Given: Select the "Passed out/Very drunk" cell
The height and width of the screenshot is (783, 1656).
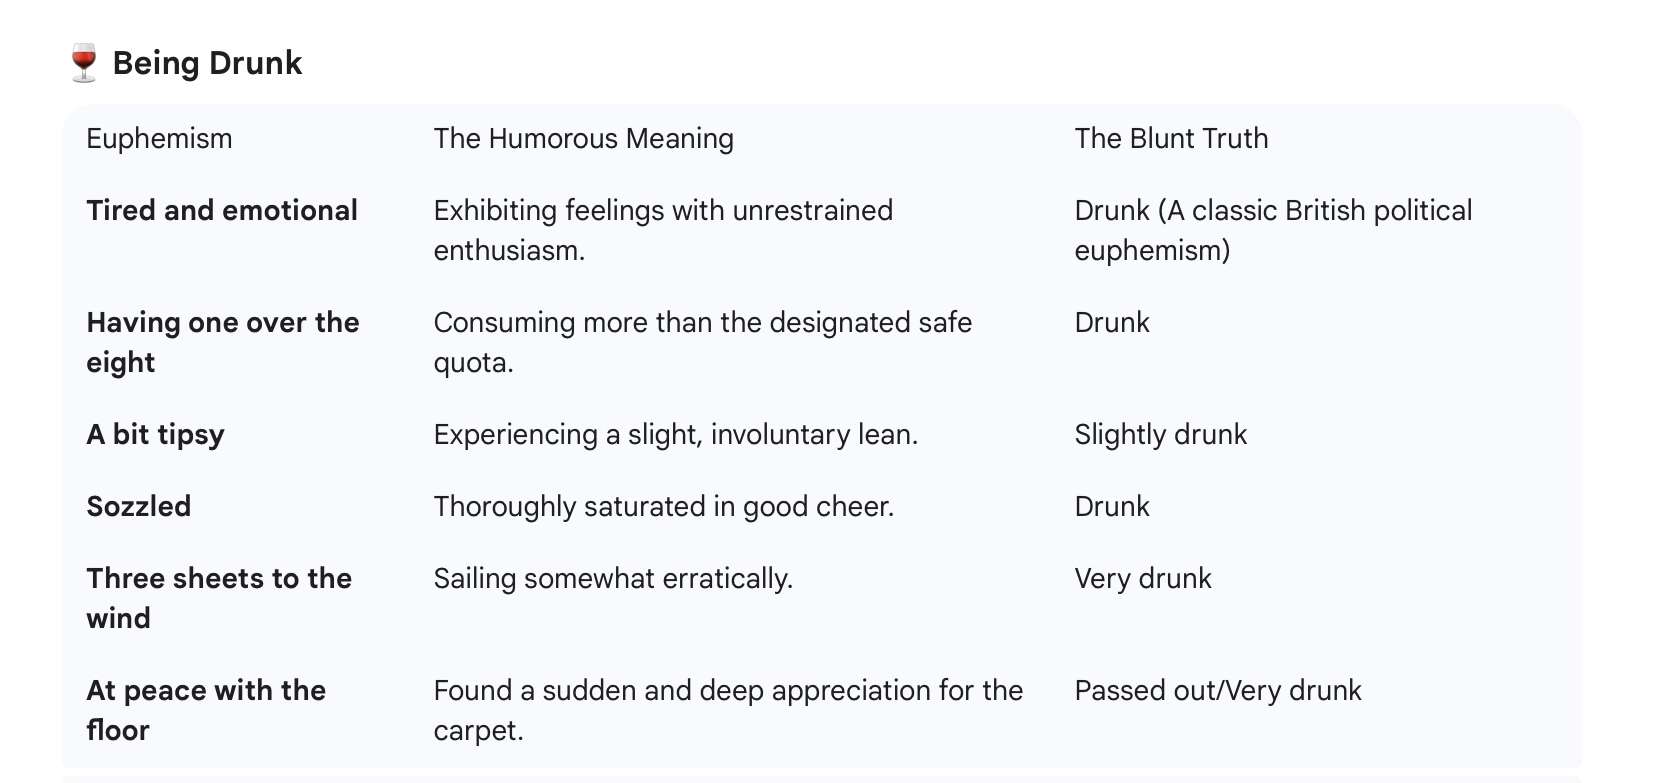Looking at the screenshot, I should tap(1217, 690).
